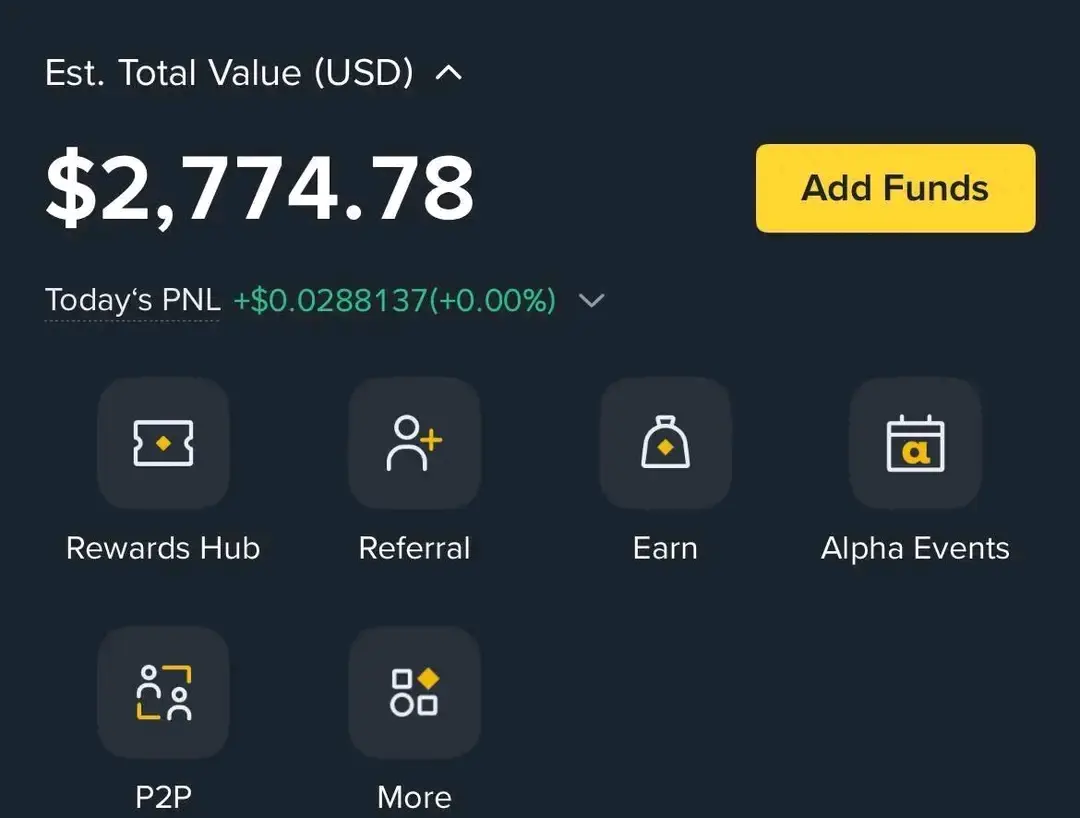The image size is (1080, 818).
Task: Open the Rewards Hub ticket icon
Action: [163, 443]
